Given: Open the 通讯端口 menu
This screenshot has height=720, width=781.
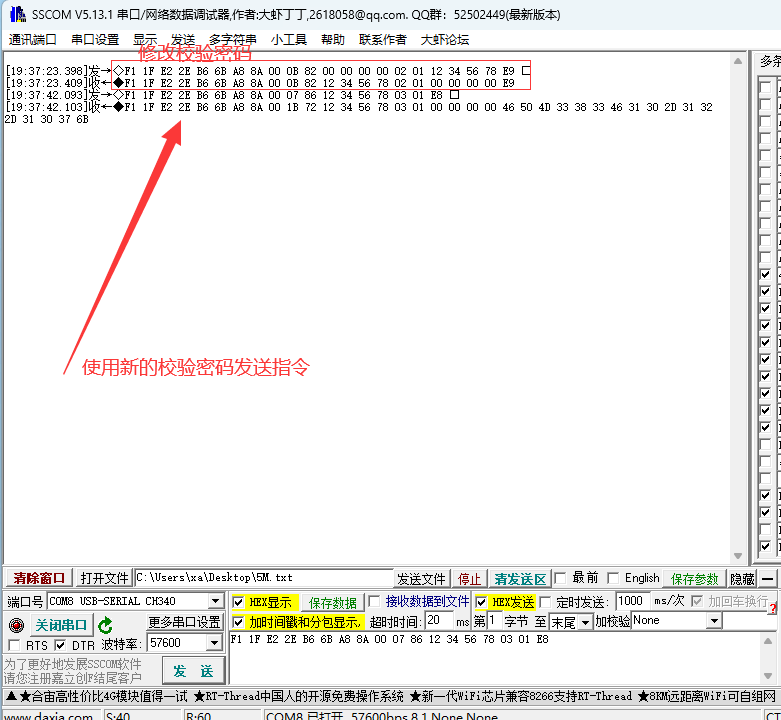Looking at the screenshot, I should tap(32, 39).
